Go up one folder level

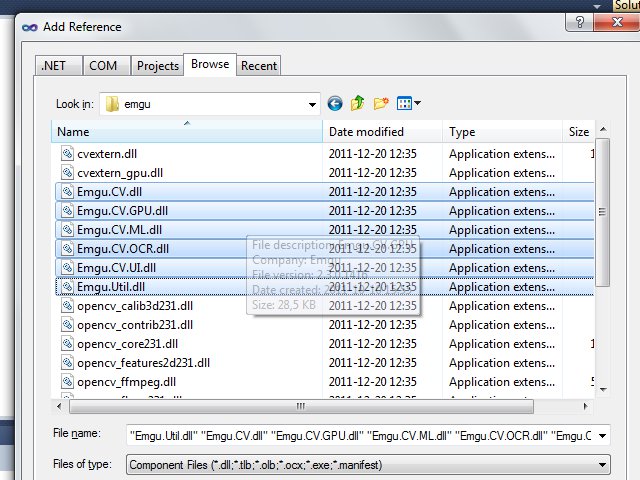tap(358, 103)
